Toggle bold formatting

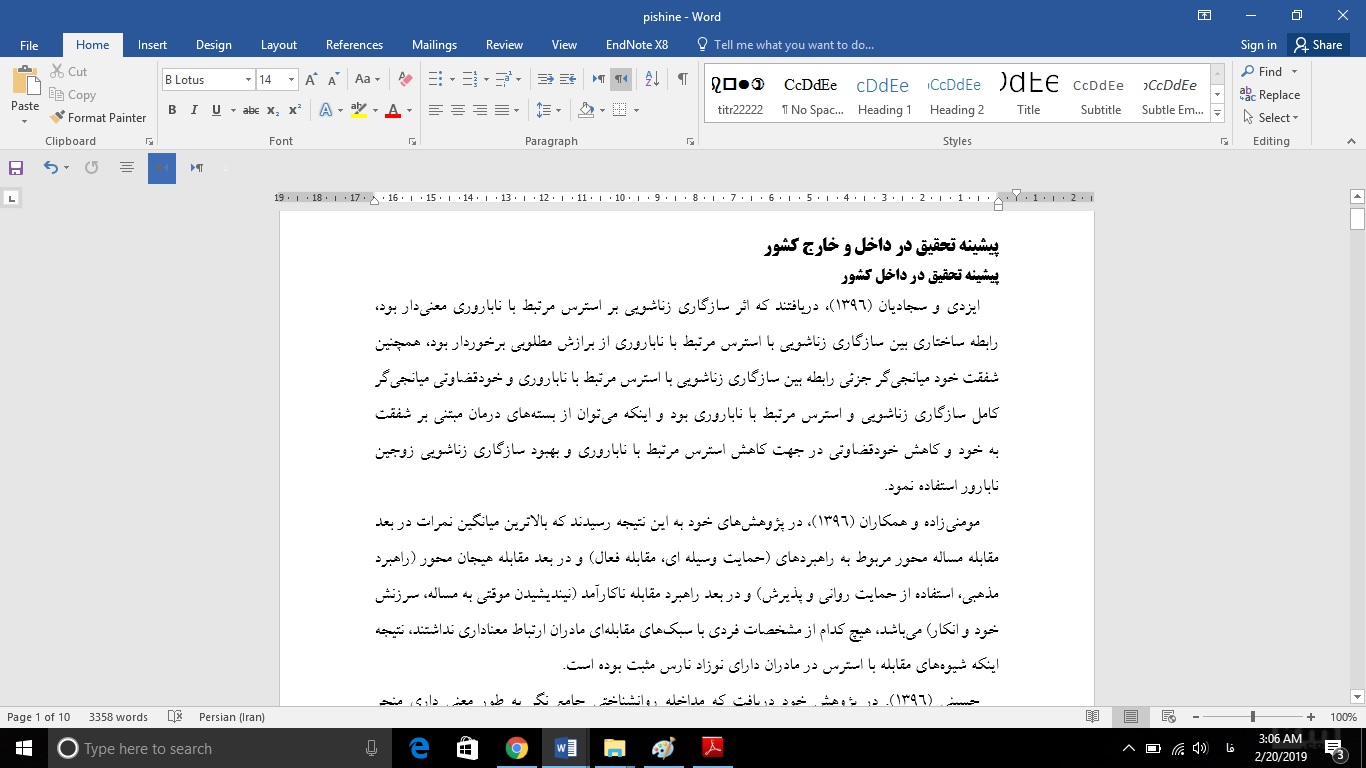(172, 110)
